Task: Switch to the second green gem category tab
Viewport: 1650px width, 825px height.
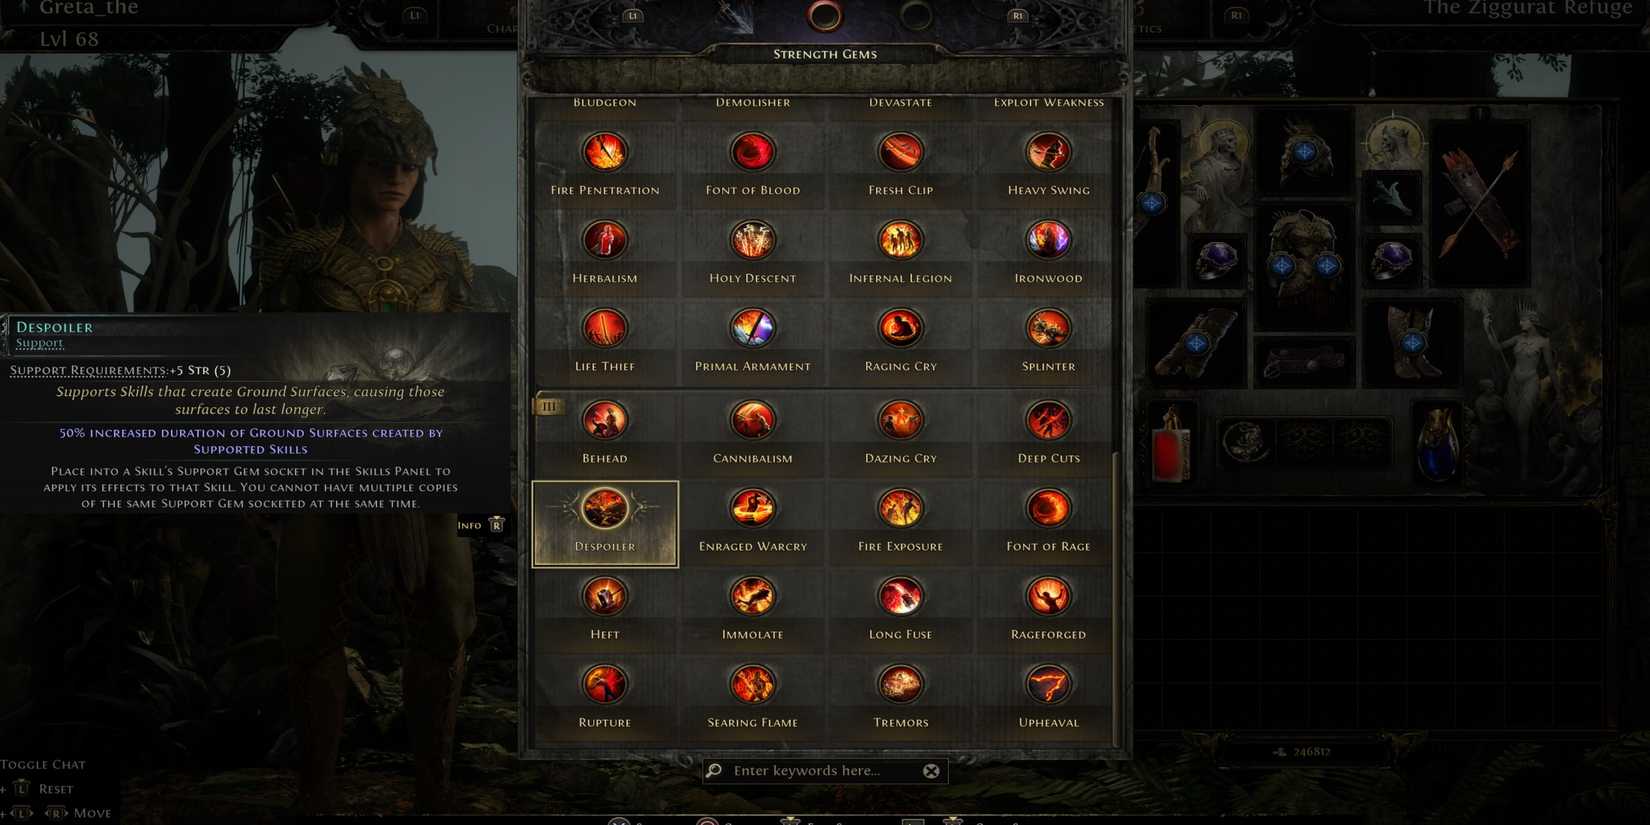Action: 916,15
